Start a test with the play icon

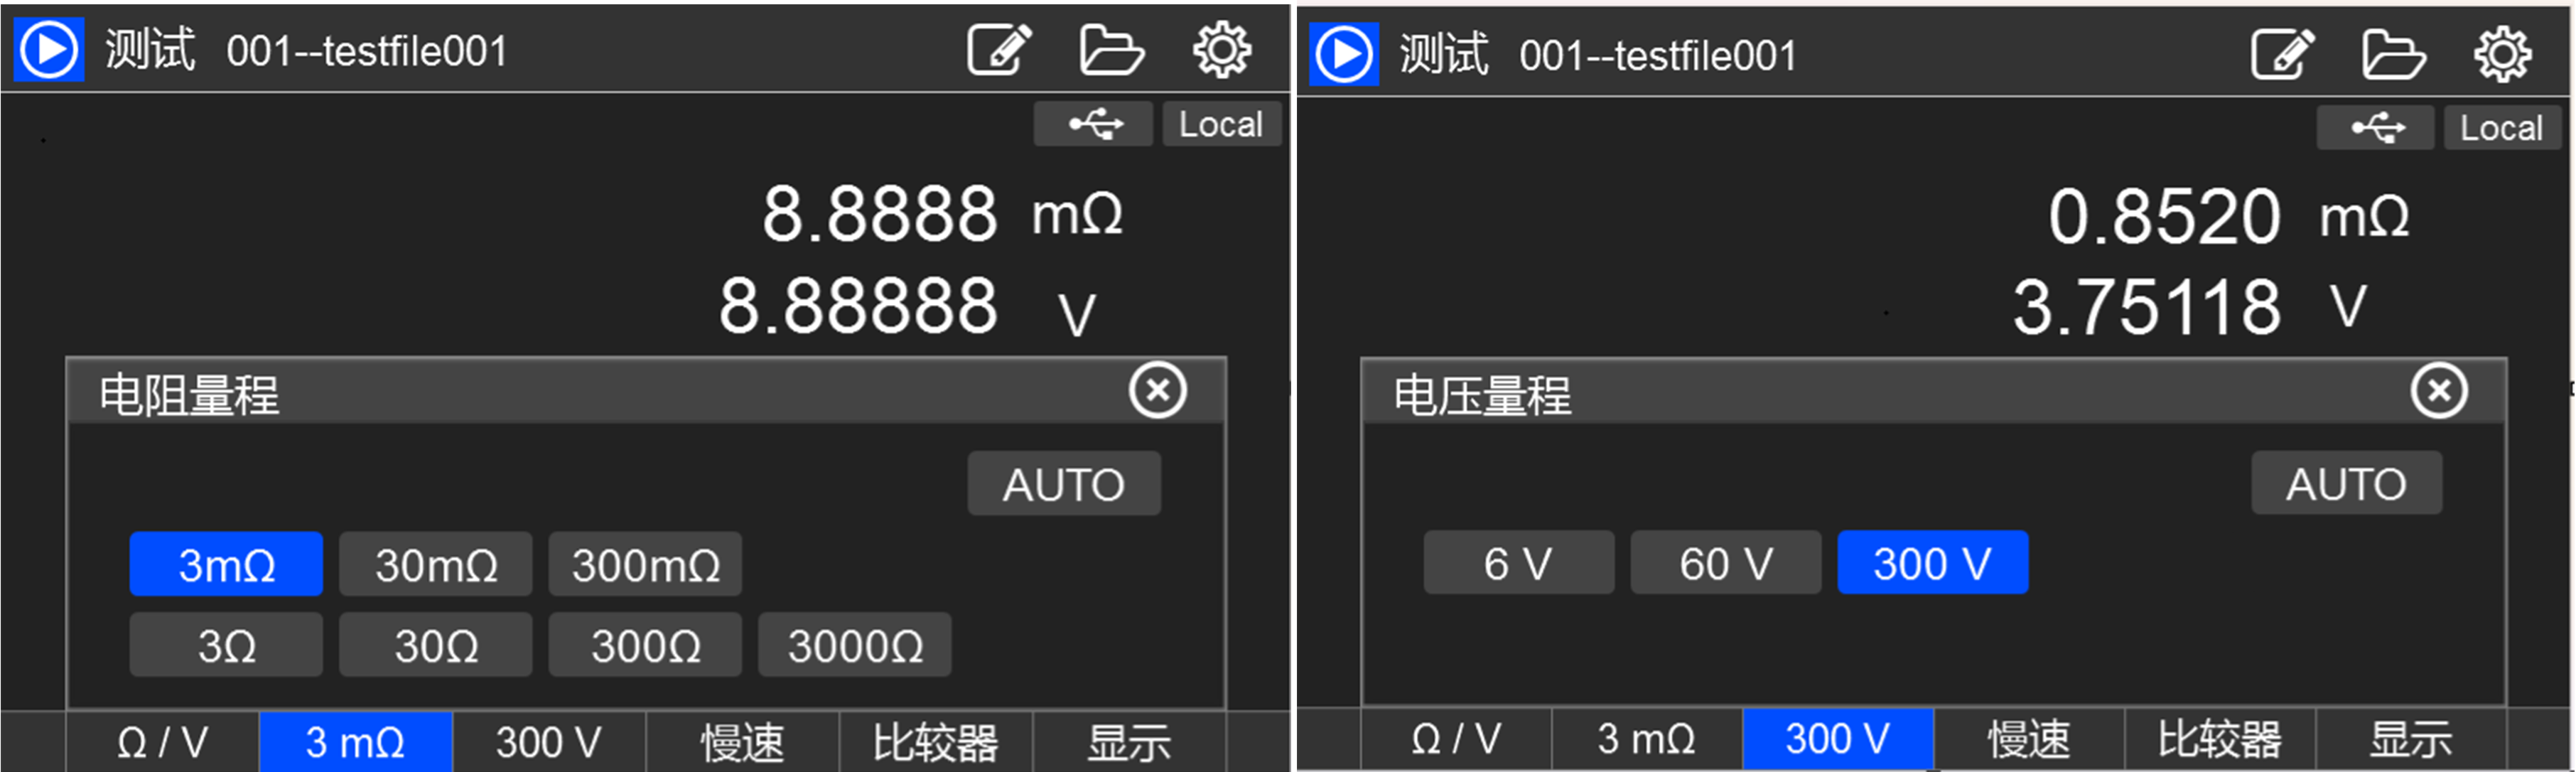48,48
